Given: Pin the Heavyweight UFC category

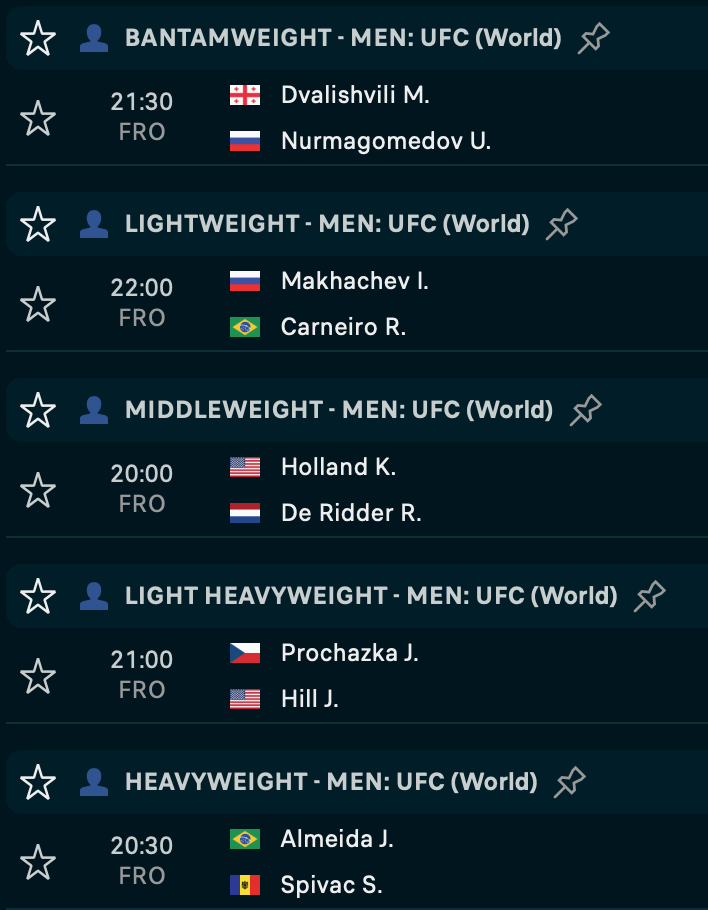Looking at the screenshot, I should [x=570, y=781].
